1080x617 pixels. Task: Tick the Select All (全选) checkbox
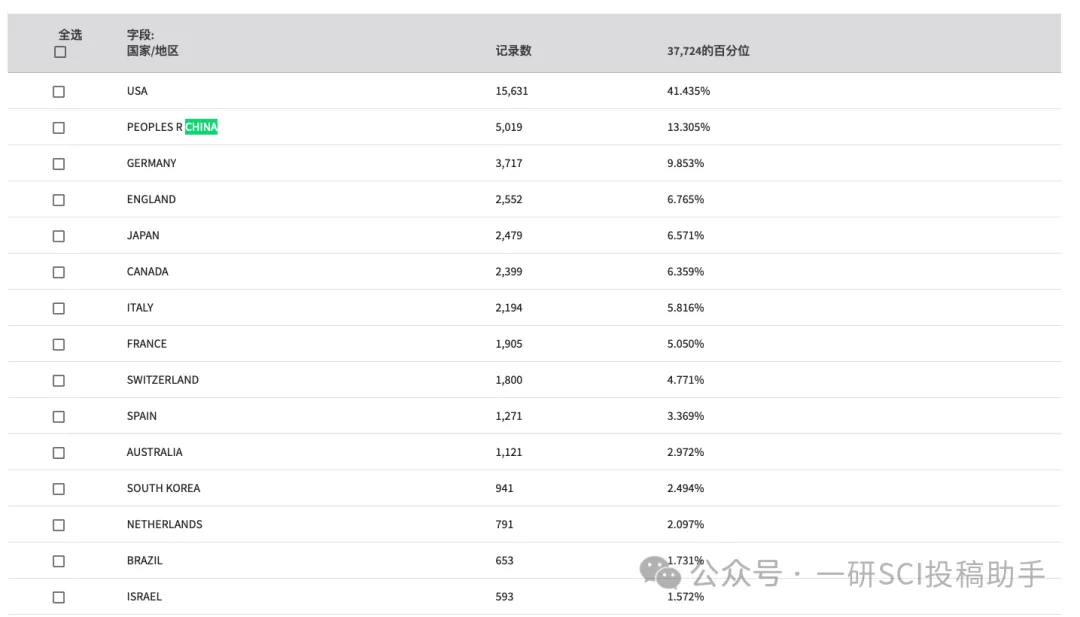[60, 52]
